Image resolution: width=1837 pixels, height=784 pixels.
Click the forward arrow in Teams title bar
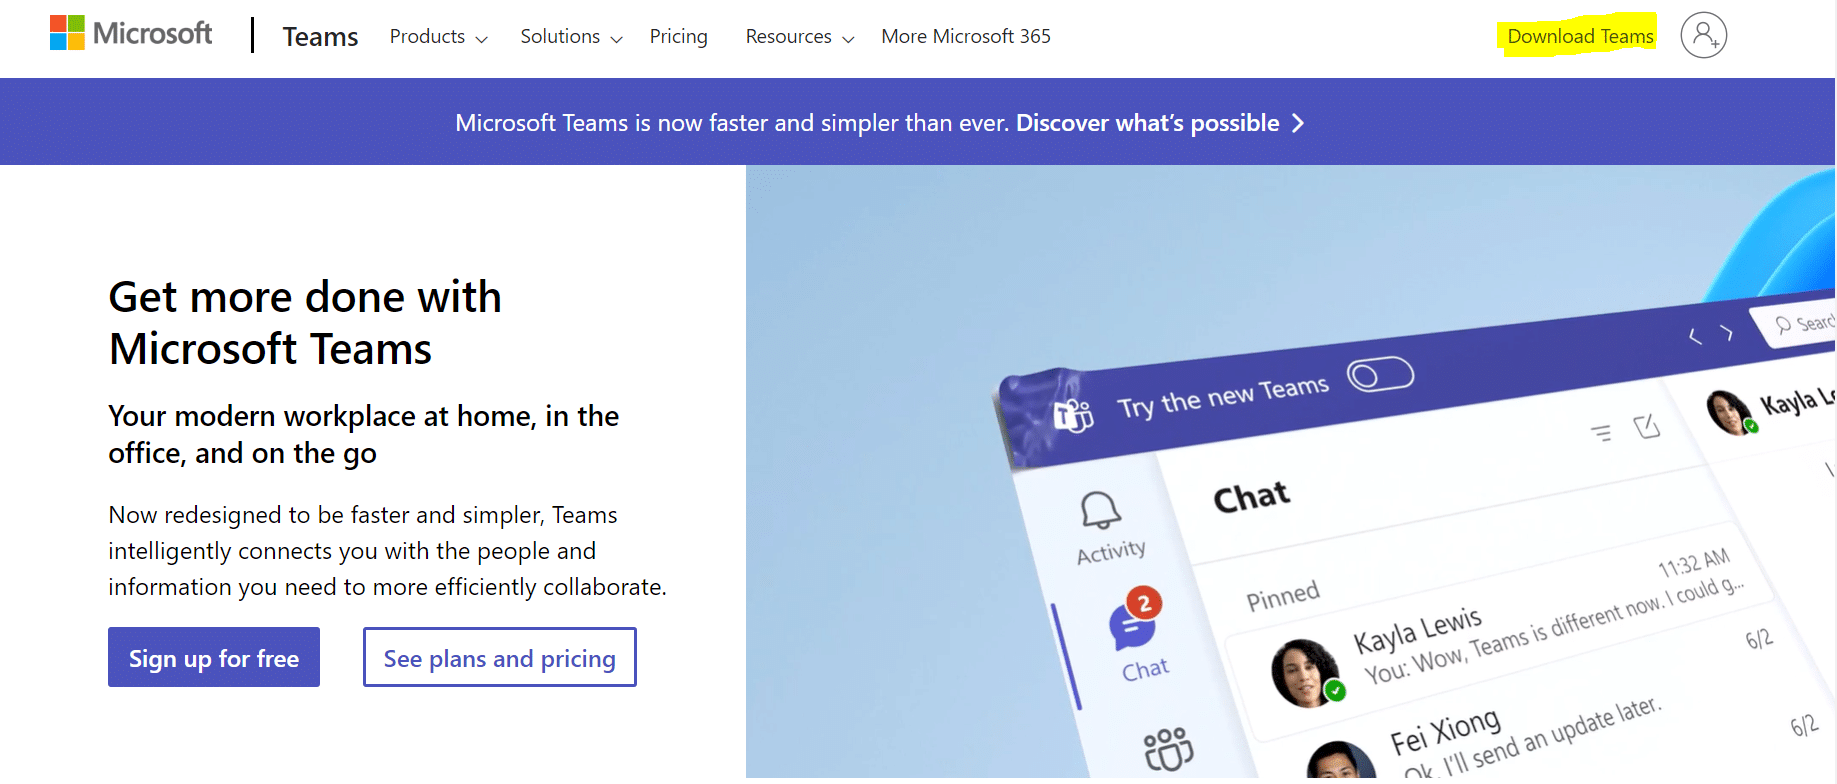click(x=1727, y=333)
